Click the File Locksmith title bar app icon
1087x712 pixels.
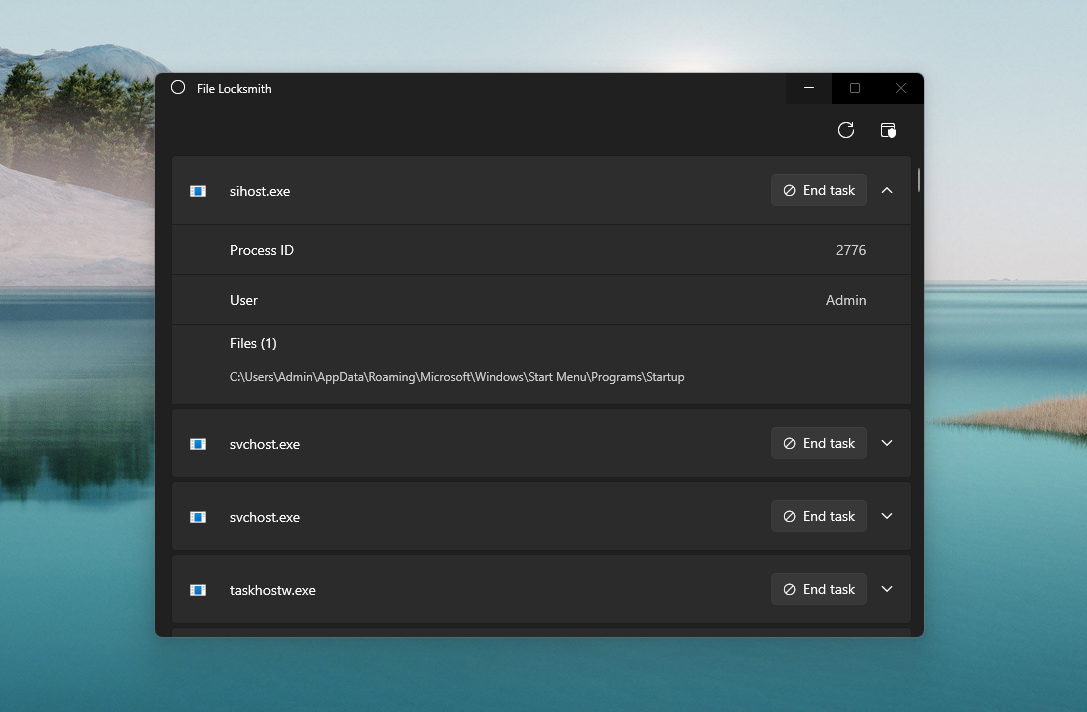pos(178,88)
